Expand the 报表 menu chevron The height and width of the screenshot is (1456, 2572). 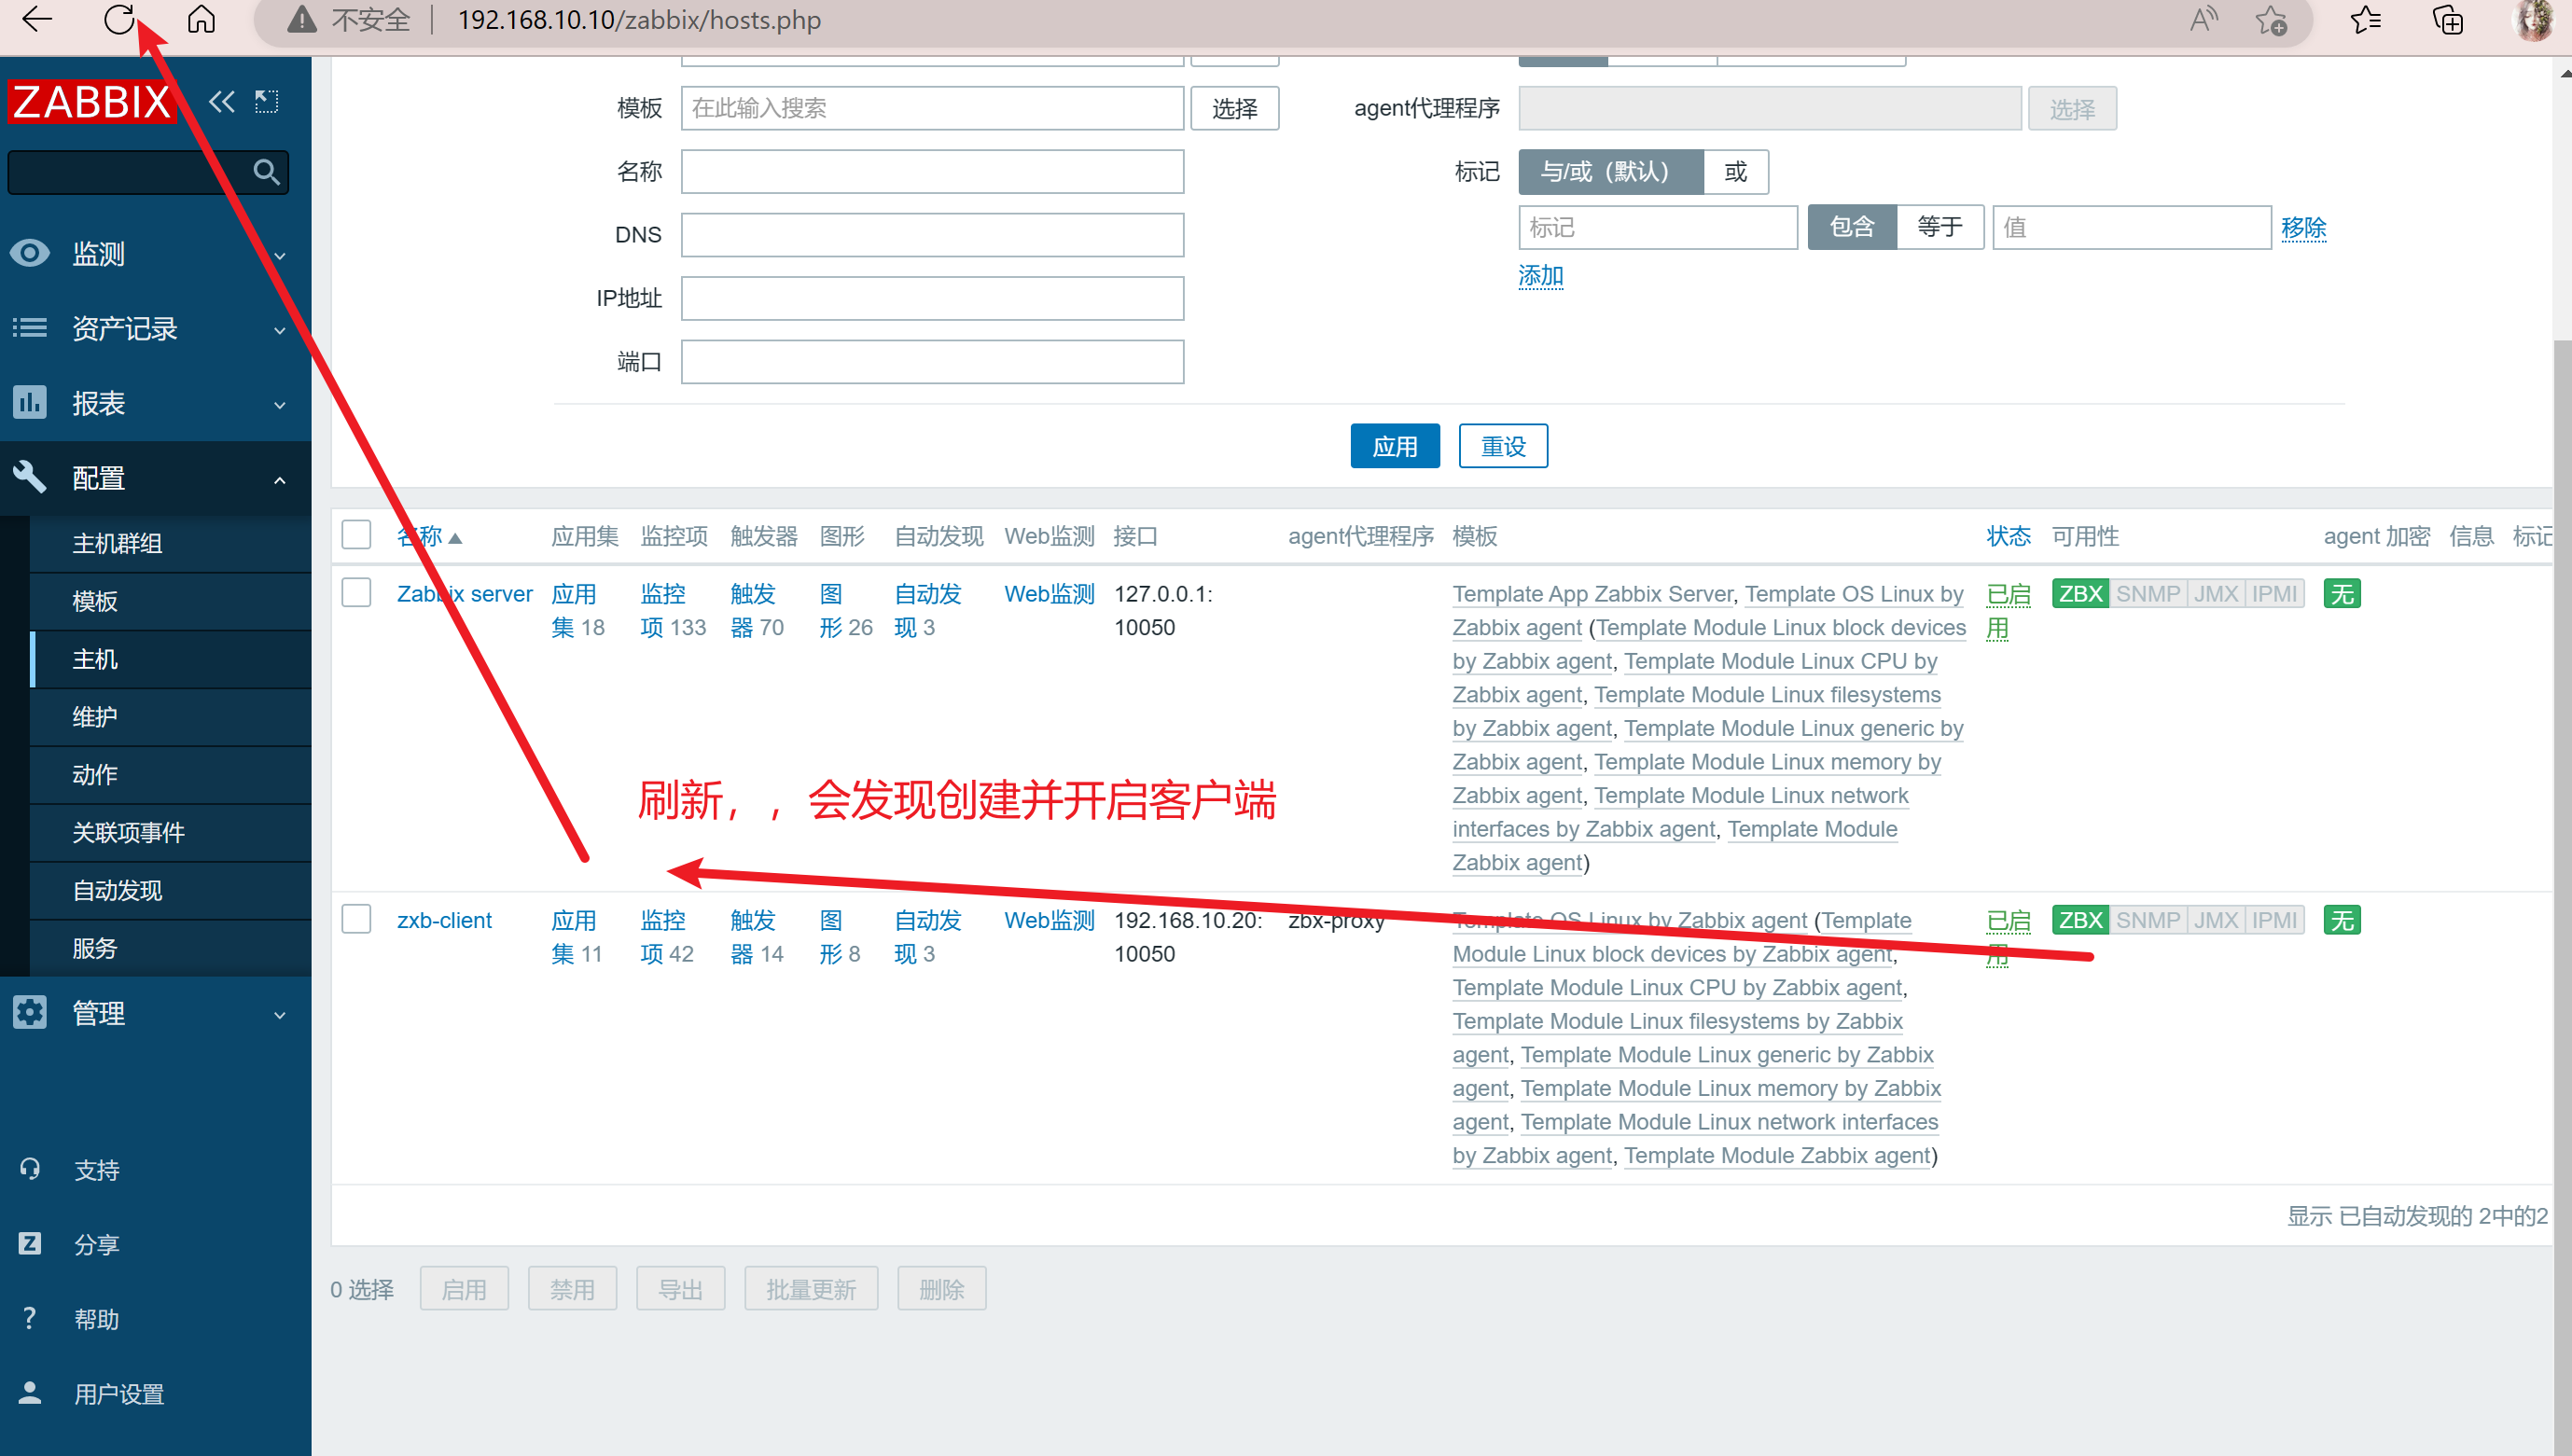(280, 404)
